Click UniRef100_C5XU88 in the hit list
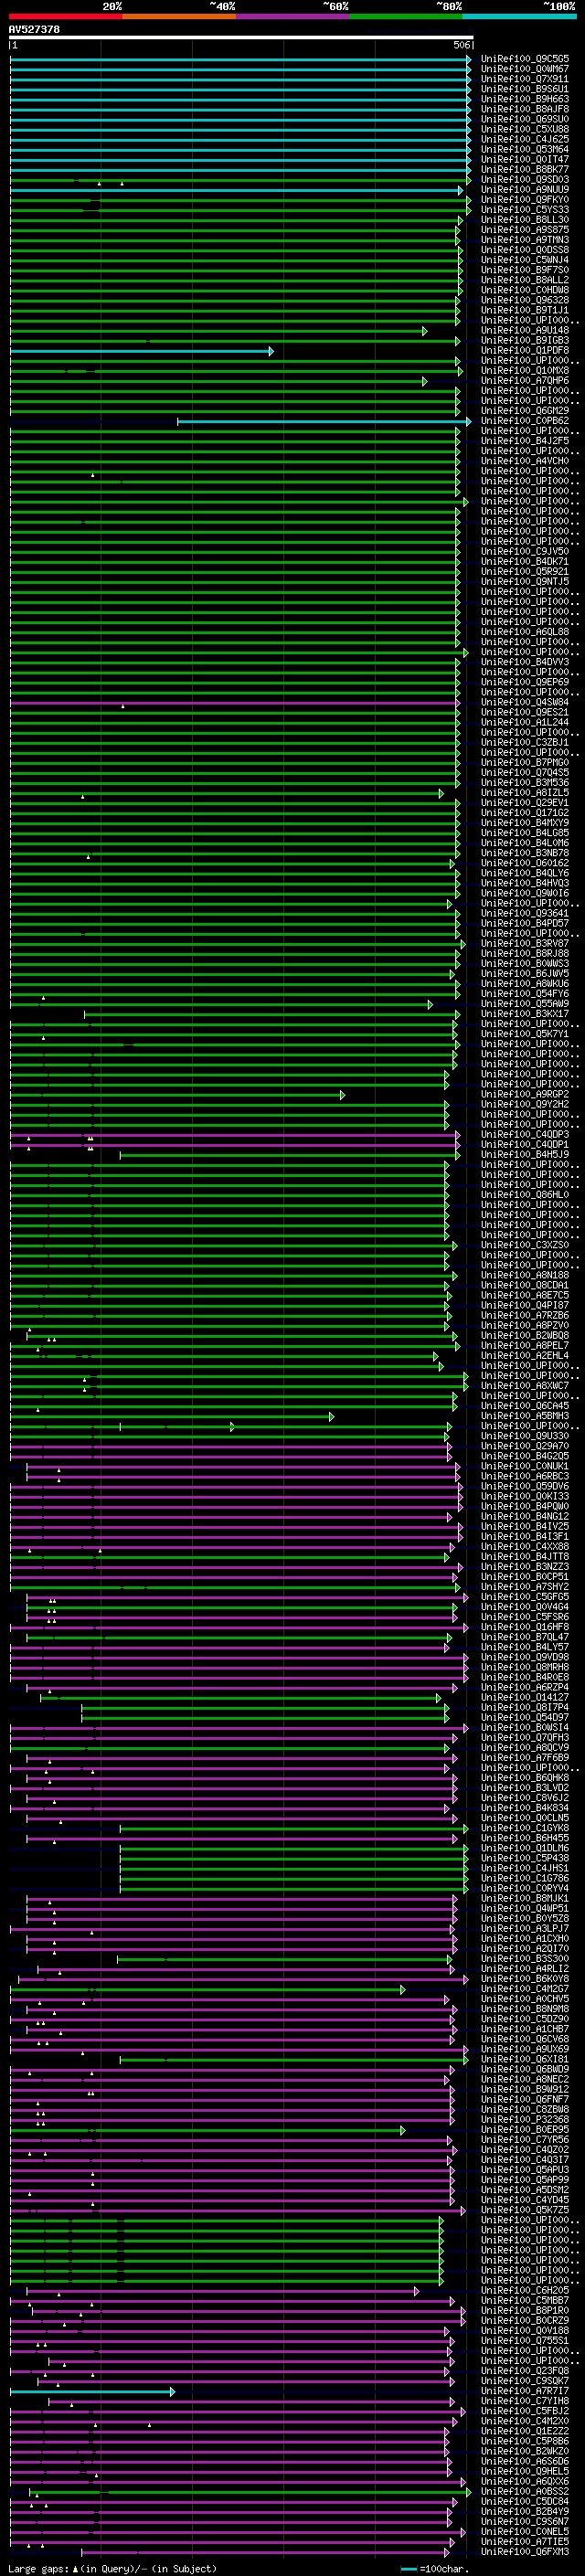This screenshot has width=585, height=2576. (x=524, y=129)
